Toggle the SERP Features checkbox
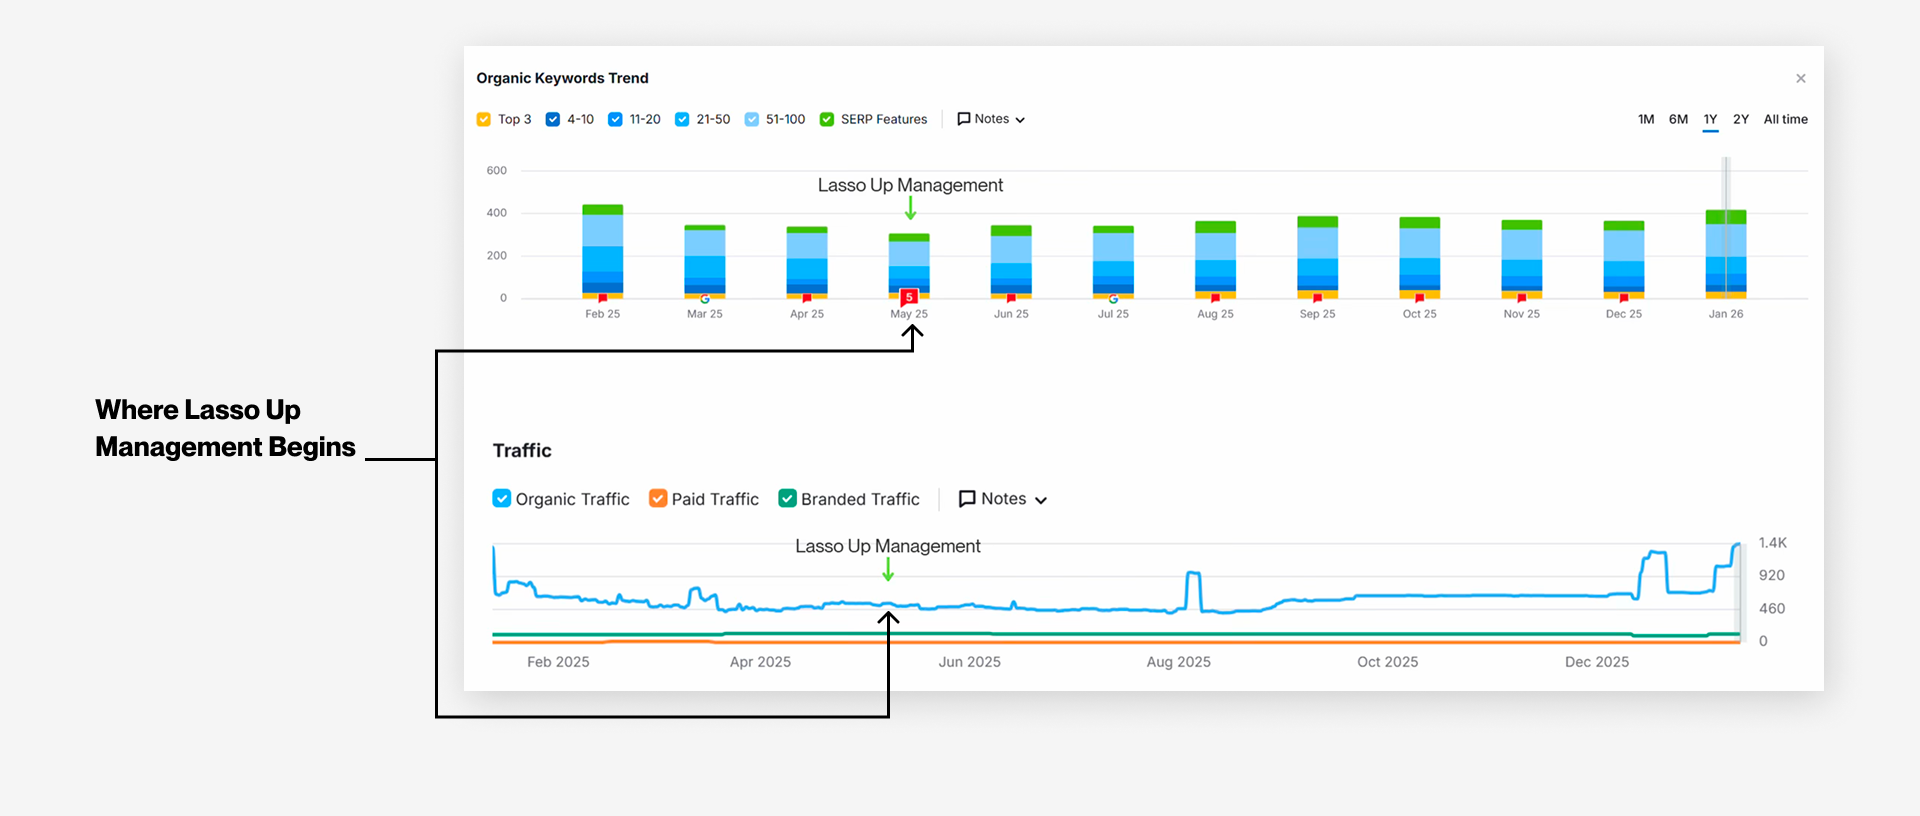This screenshot has height=816, width=1920. click(x=827, y=120)
